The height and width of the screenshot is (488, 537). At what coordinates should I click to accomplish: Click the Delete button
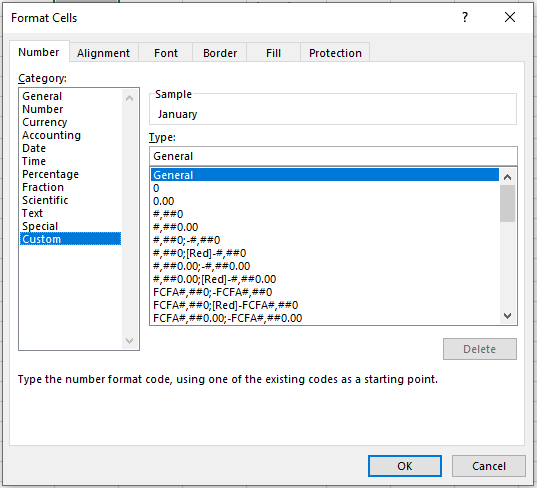[479, 349]
